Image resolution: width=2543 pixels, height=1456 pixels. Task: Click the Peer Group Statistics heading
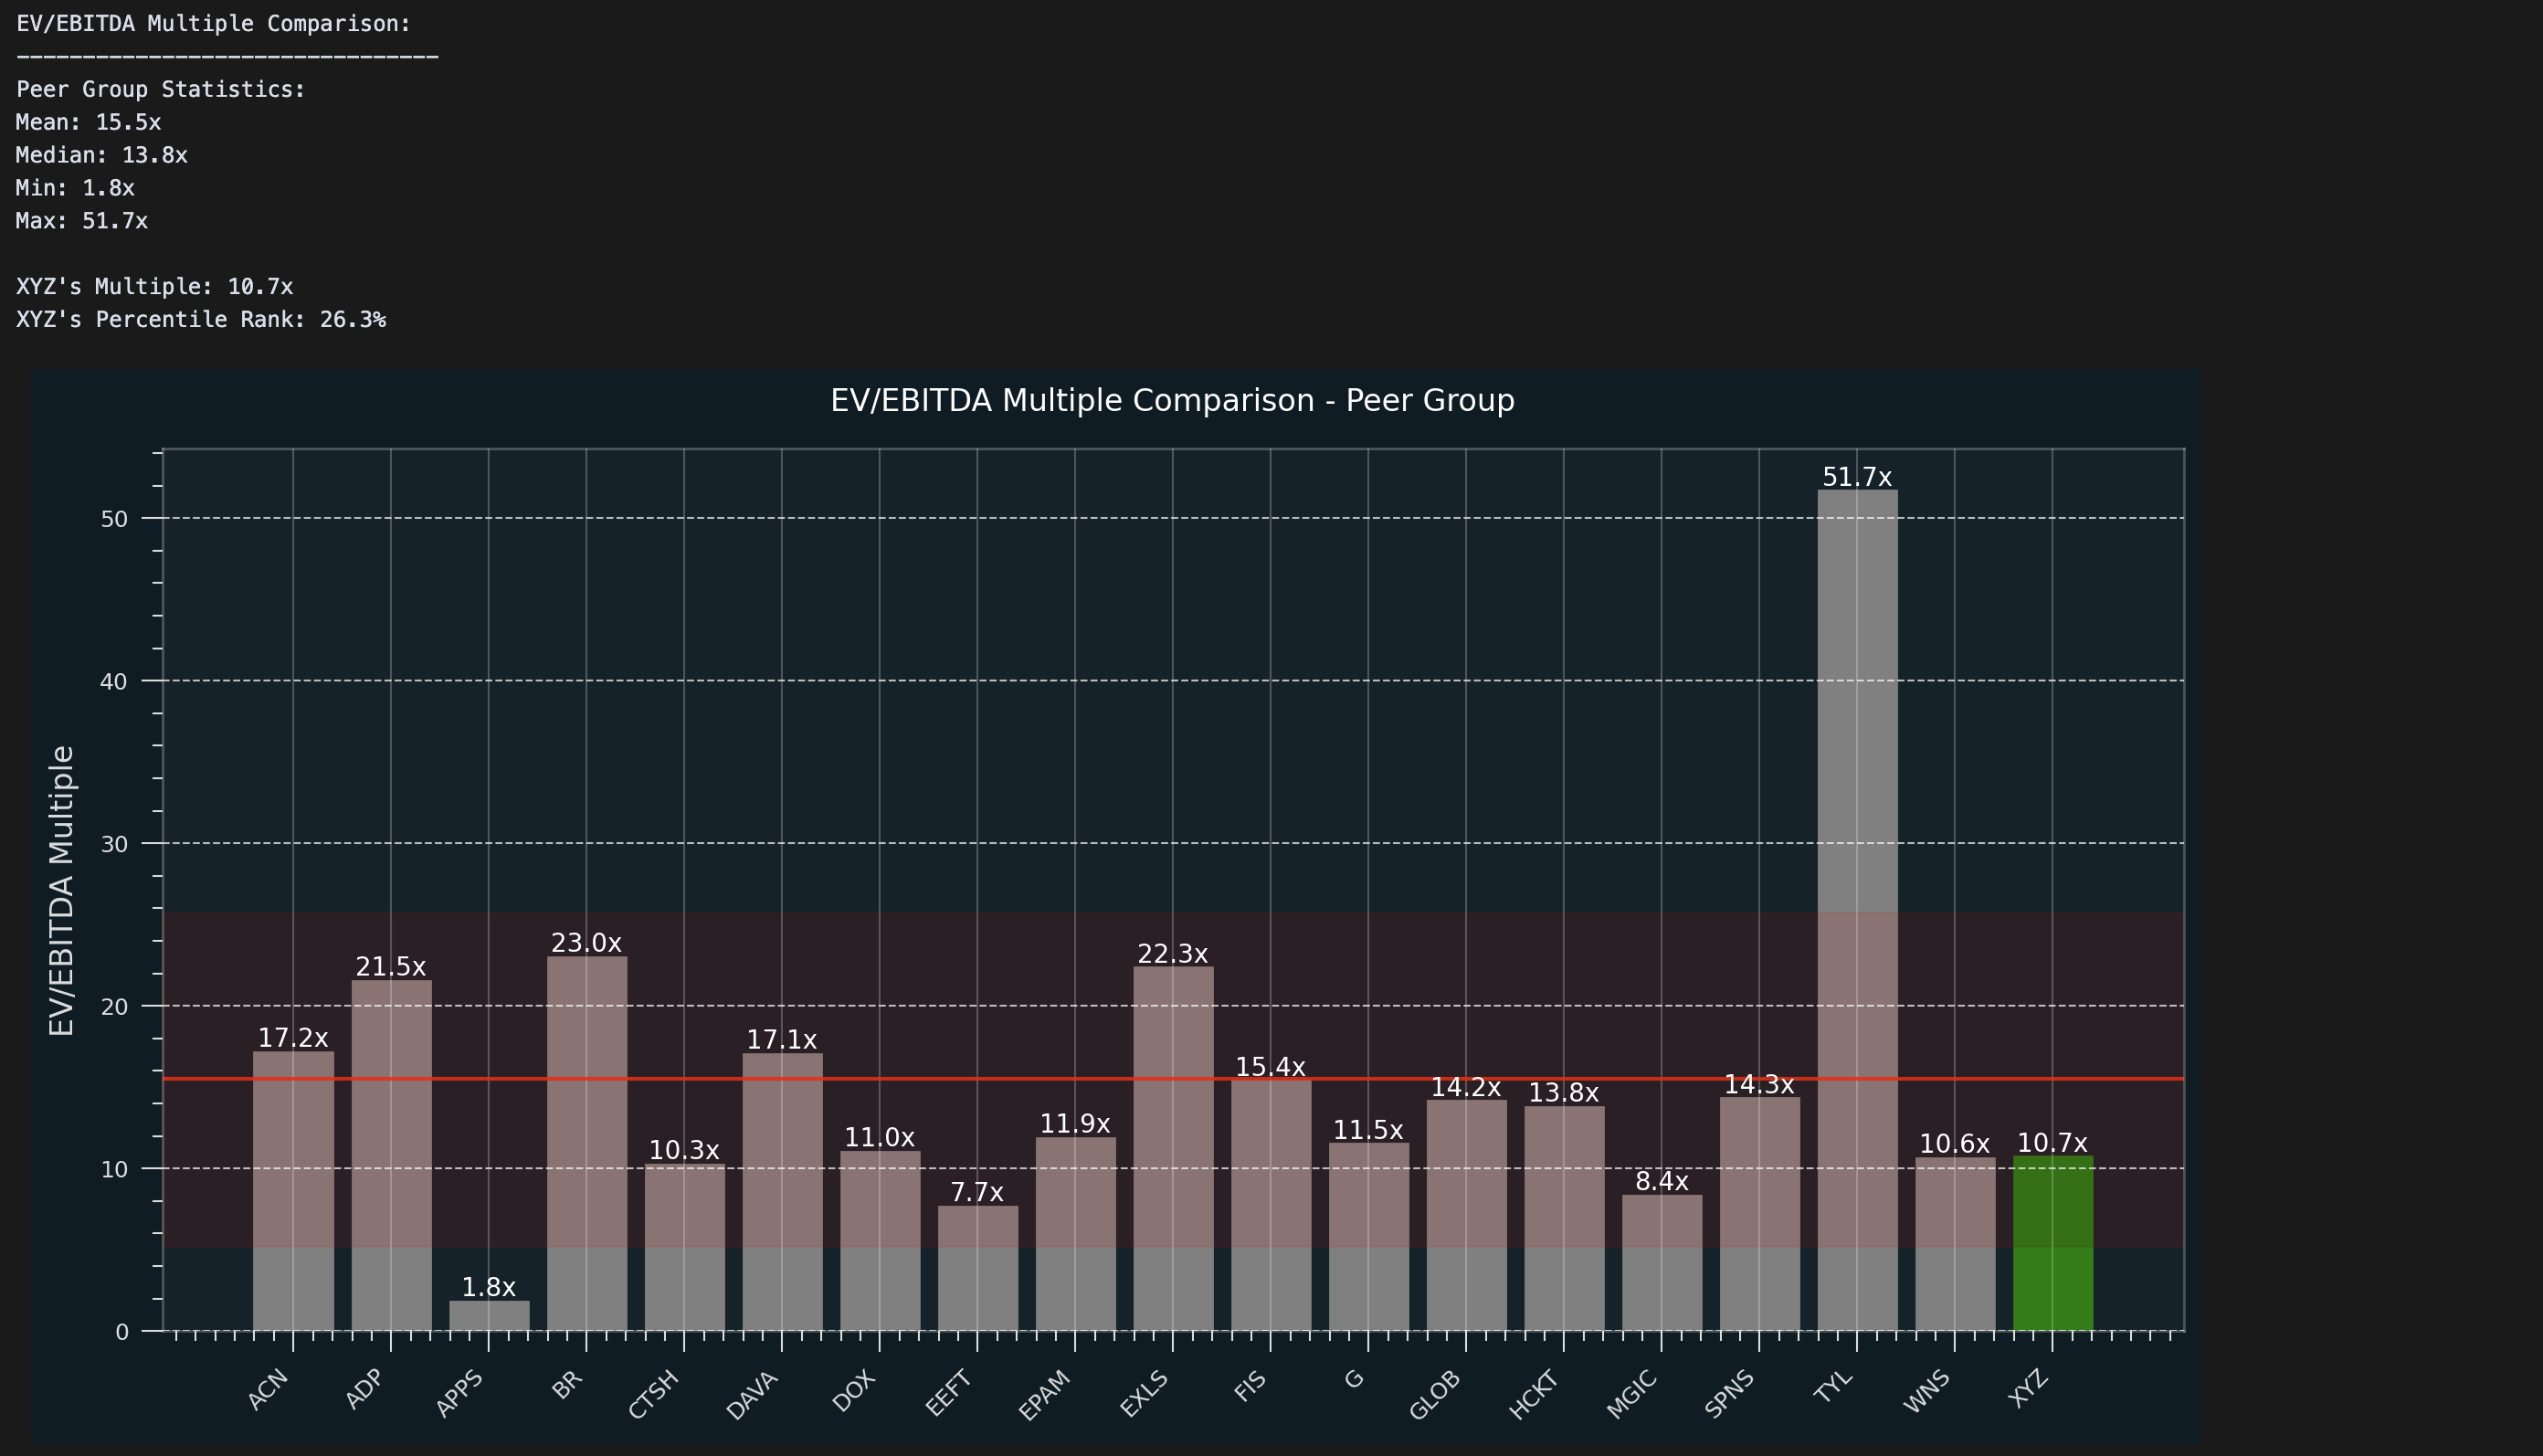161,89
